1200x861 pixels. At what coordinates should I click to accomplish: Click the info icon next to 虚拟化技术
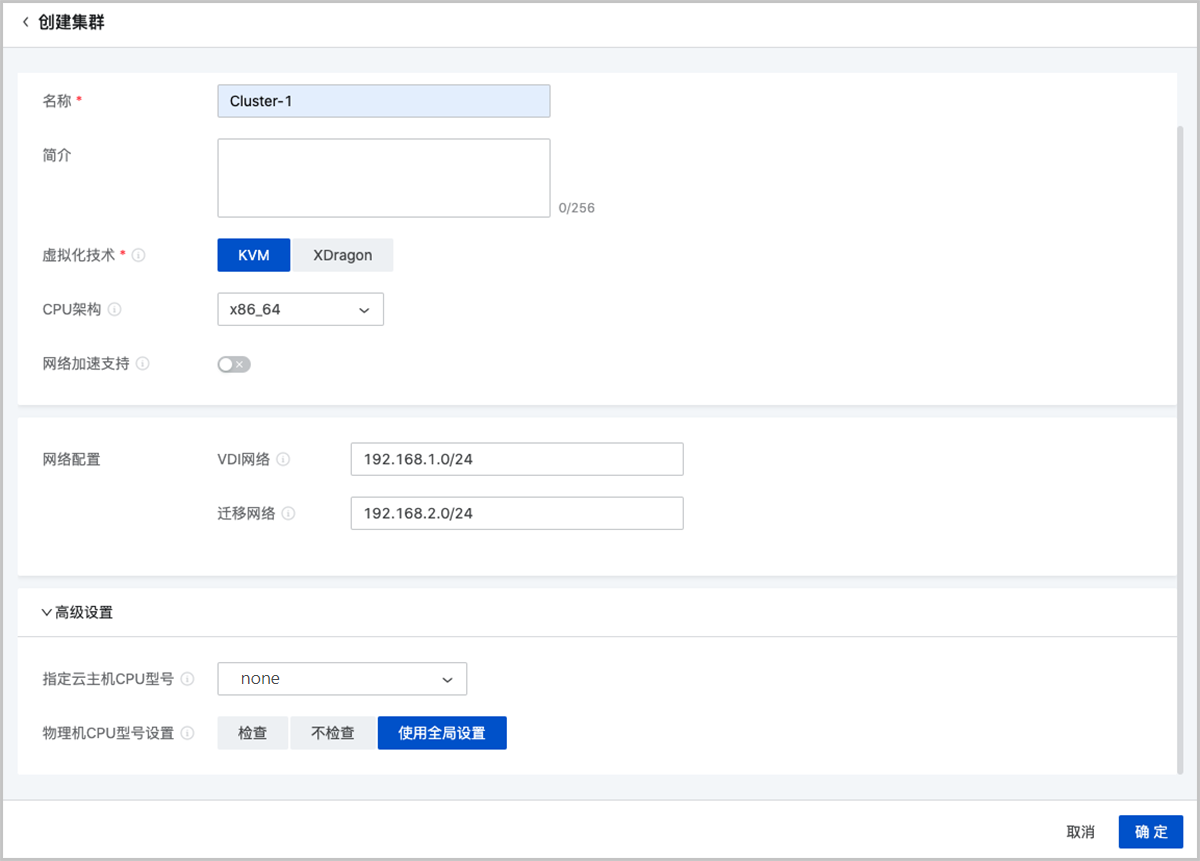point(139,255)
